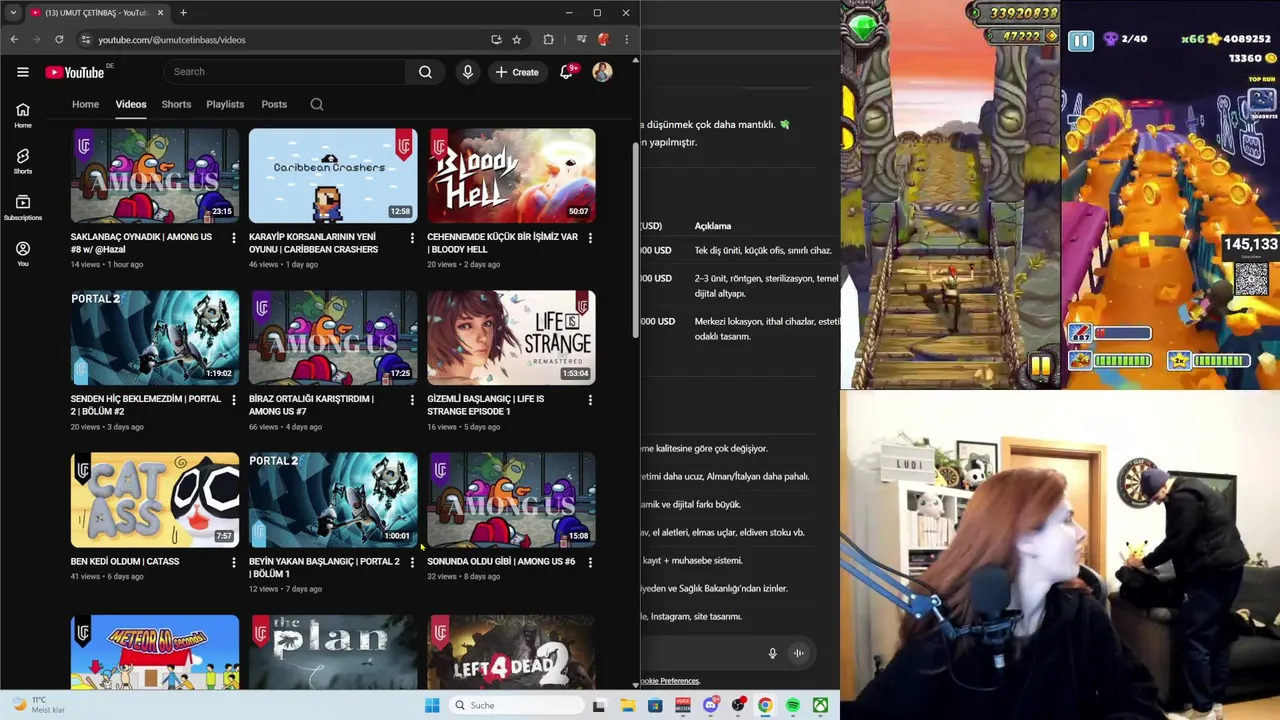Open the Bloody Hell video thumbnail
This screenshot has height=720, width=1280.
pyautogui.click(x=511, y=175)
